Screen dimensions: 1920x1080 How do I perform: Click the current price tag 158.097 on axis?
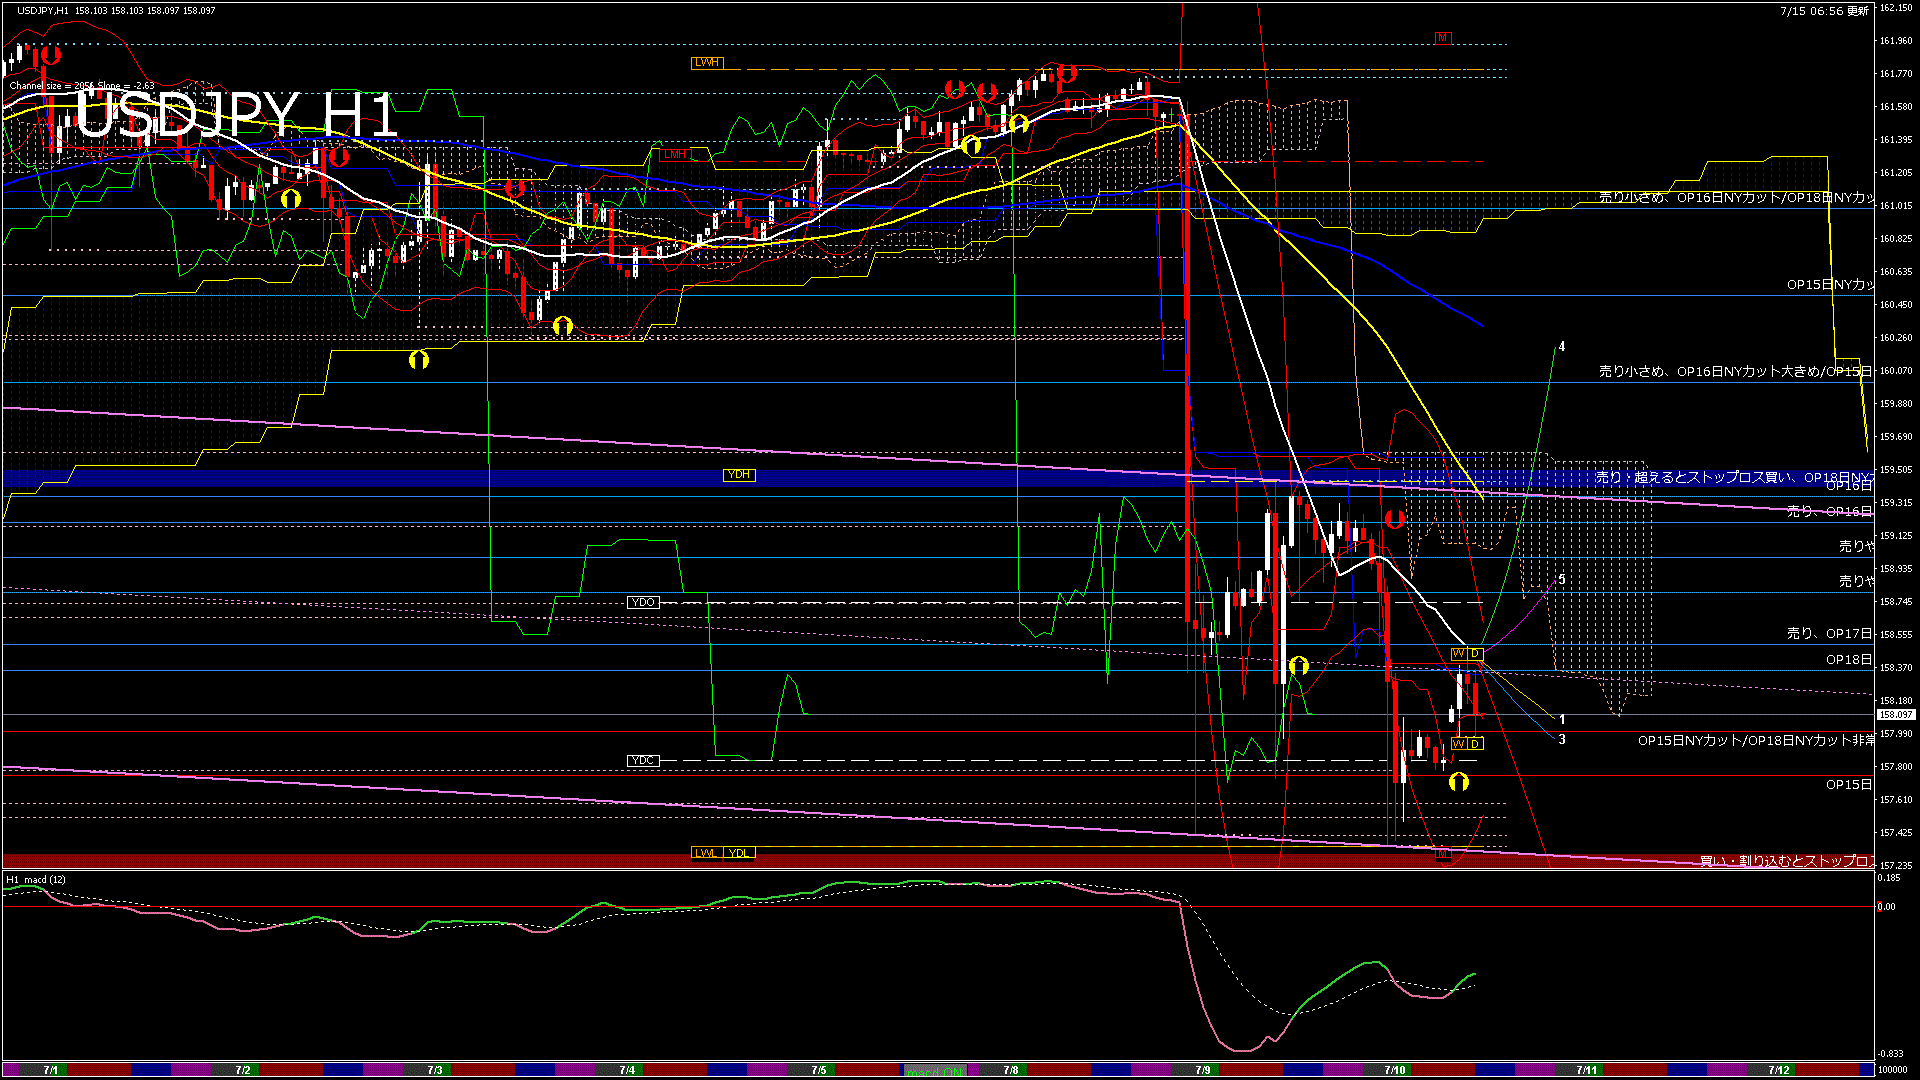click(x=1895, y=715)
